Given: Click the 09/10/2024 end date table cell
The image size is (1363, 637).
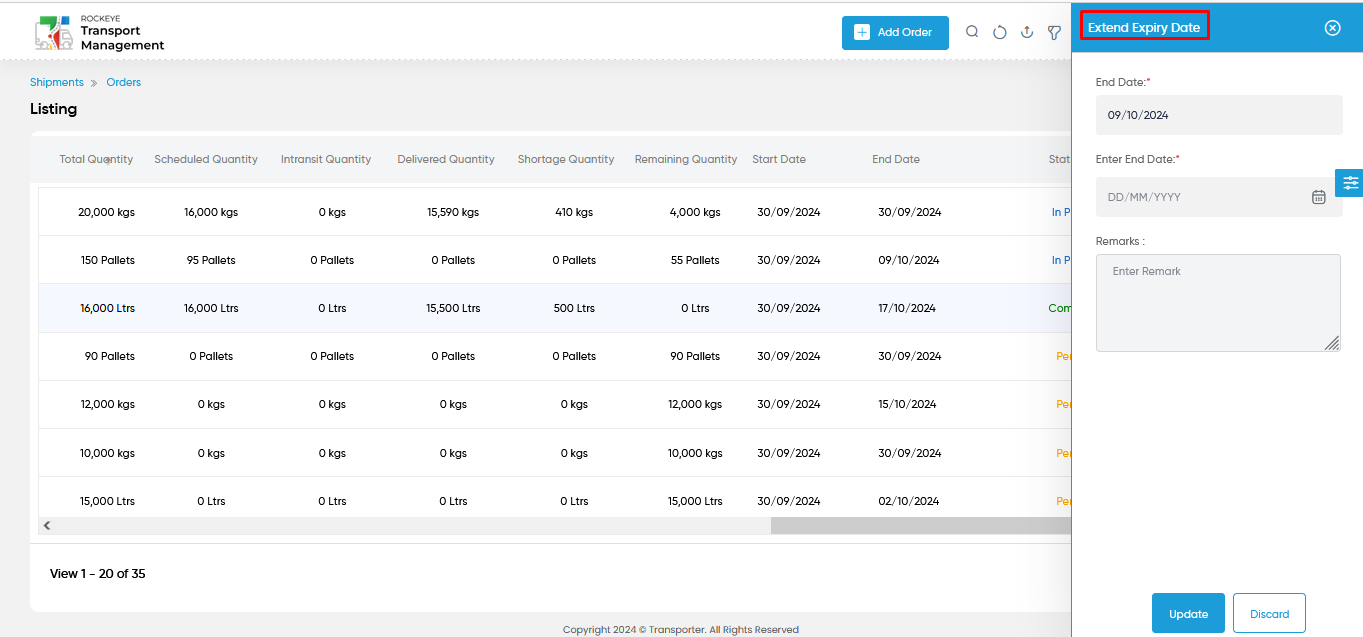Looking at the screenshot, I should pyautogui.click(x=909, y=260).
